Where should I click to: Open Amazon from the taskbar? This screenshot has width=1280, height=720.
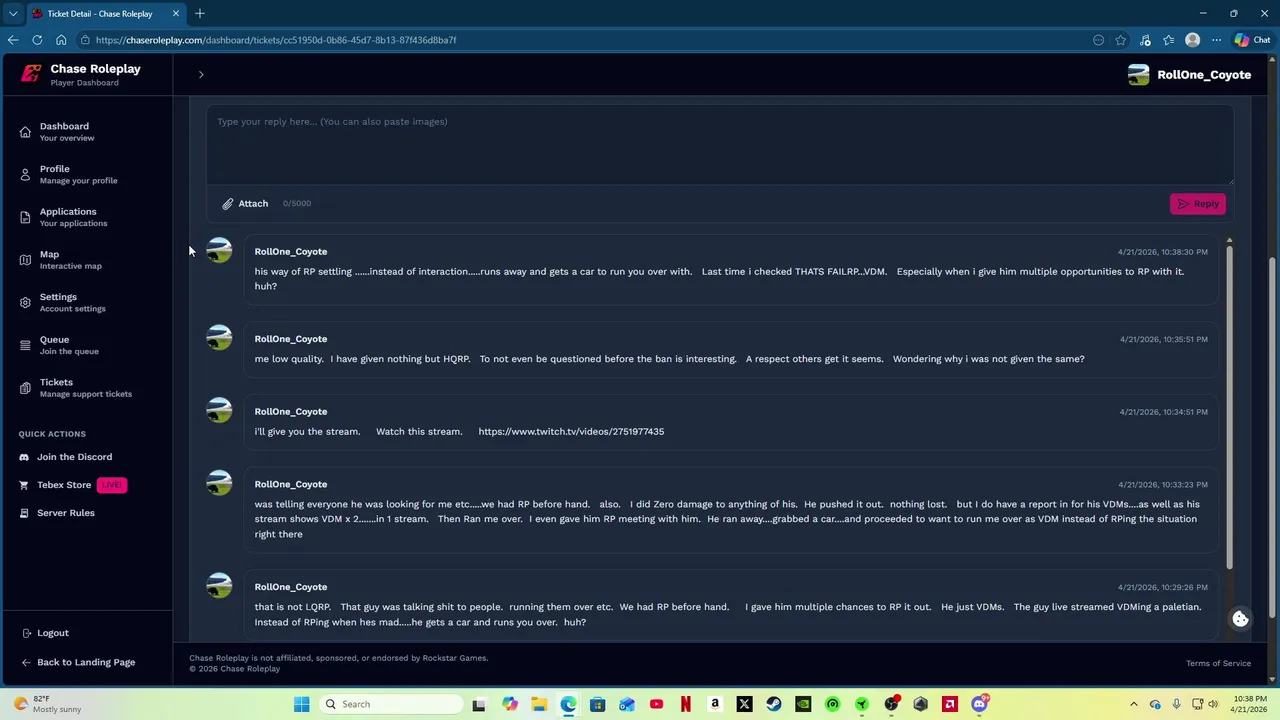pyautogui.click(x=714, y=704)
